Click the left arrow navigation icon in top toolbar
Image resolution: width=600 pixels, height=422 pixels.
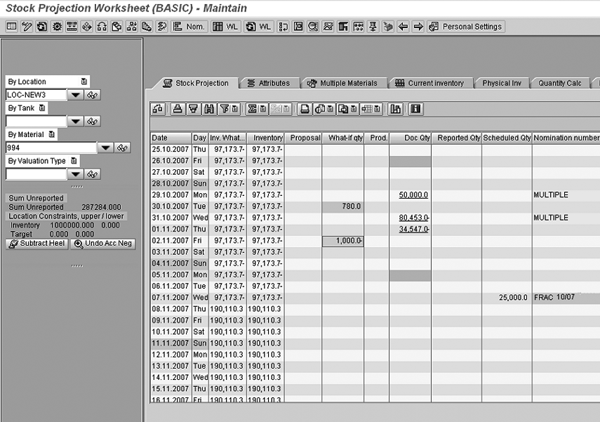(x=402, y=25)
